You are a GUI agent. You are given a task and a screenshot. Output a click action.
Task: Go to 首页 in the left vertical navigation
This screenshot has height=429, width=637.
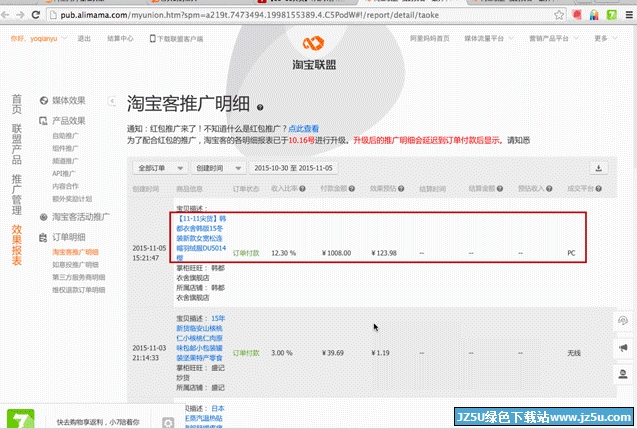(x=17, y=104)
